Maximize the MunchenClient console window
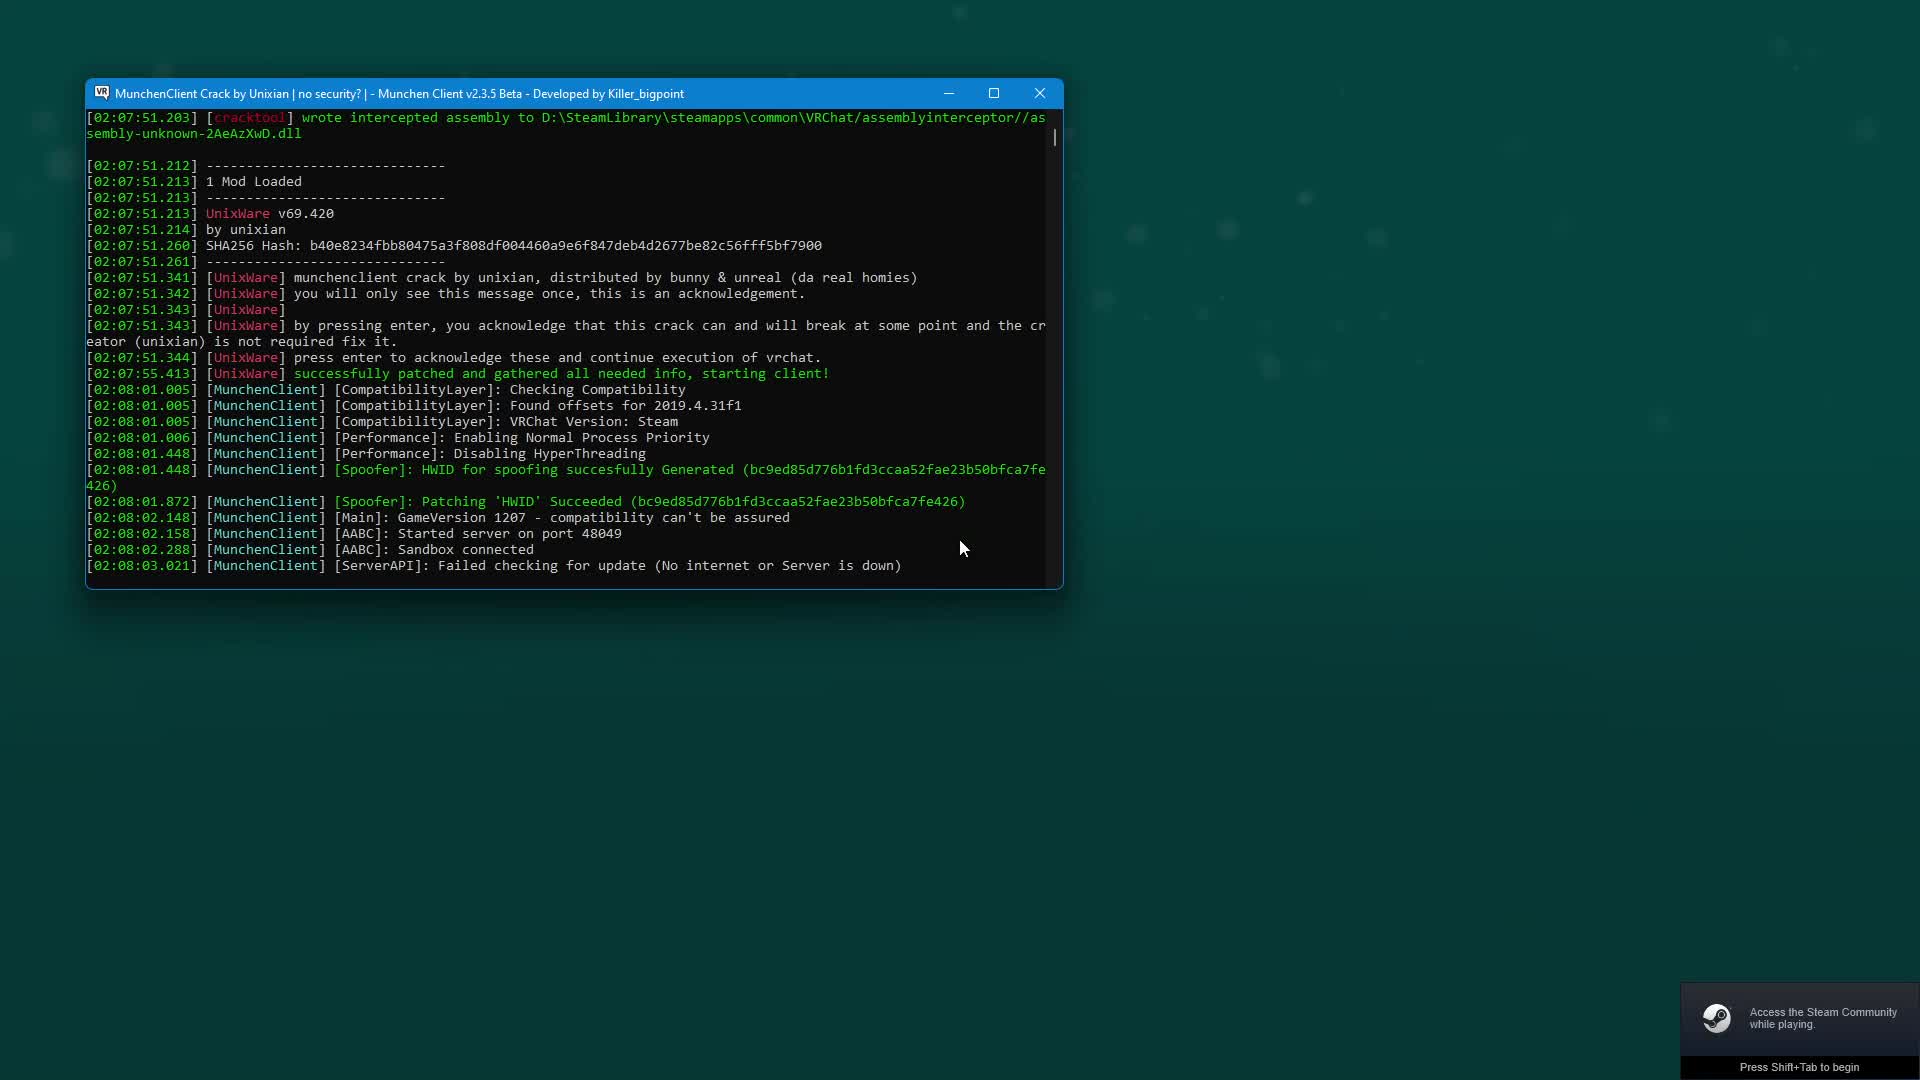Screen dimensions: 1920x1080 [x=994, y=93]
